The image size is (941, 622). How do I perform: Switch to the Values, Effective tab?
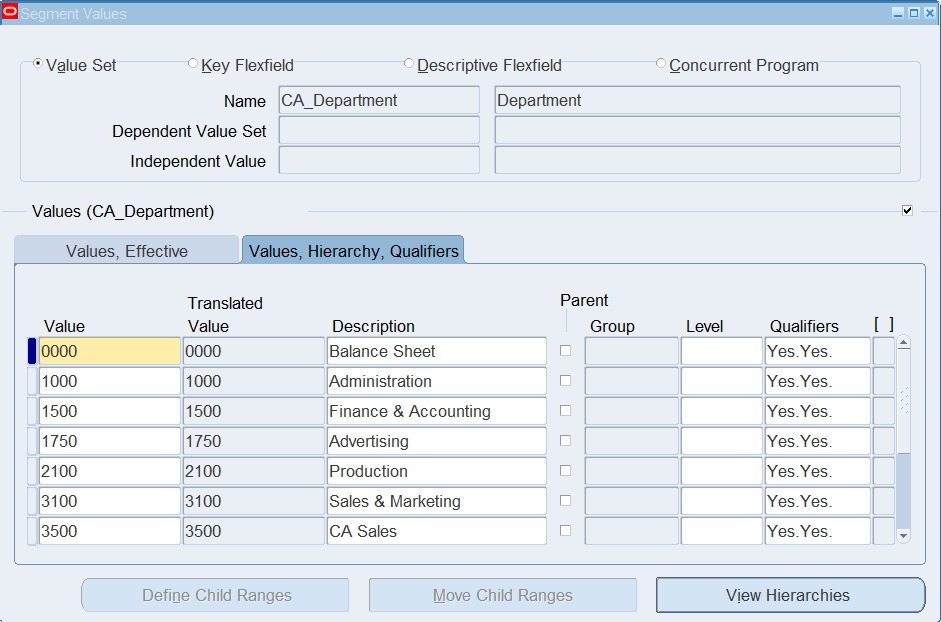(127, 250)
